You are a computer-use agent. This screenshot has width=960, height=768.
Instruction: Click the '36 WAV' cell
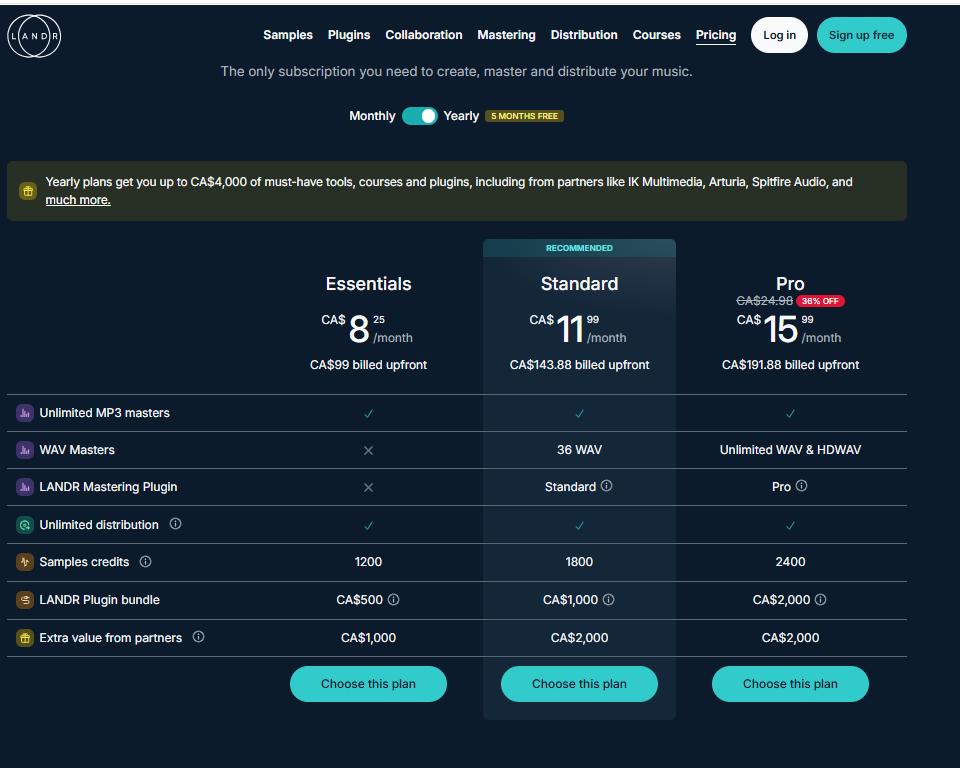coord(579,450)
